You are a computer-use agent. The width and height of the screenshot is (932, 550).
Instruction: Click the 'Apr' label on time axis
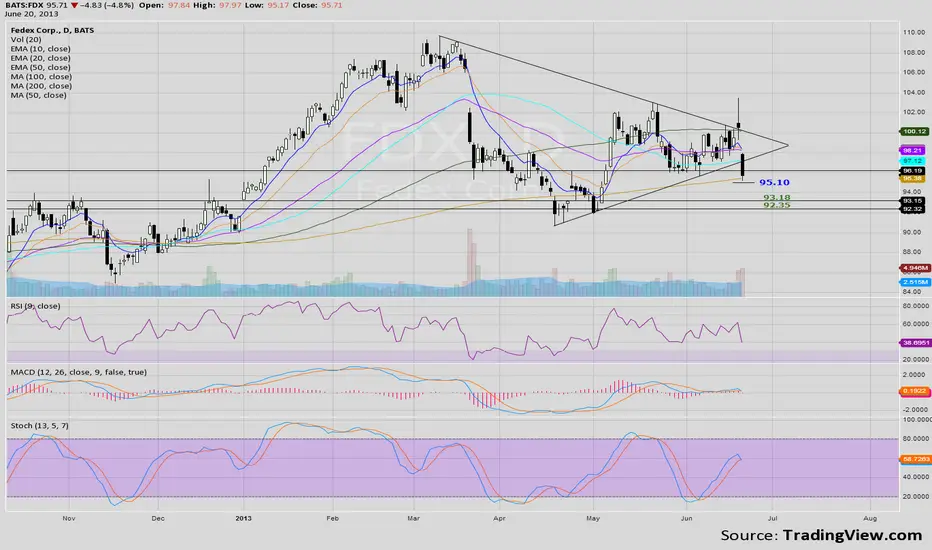pos(499,518)
